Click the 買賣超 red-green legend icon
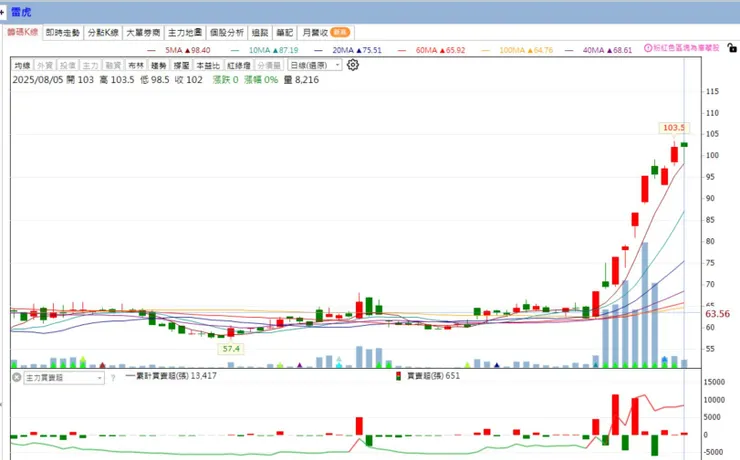 pos(398,376)
